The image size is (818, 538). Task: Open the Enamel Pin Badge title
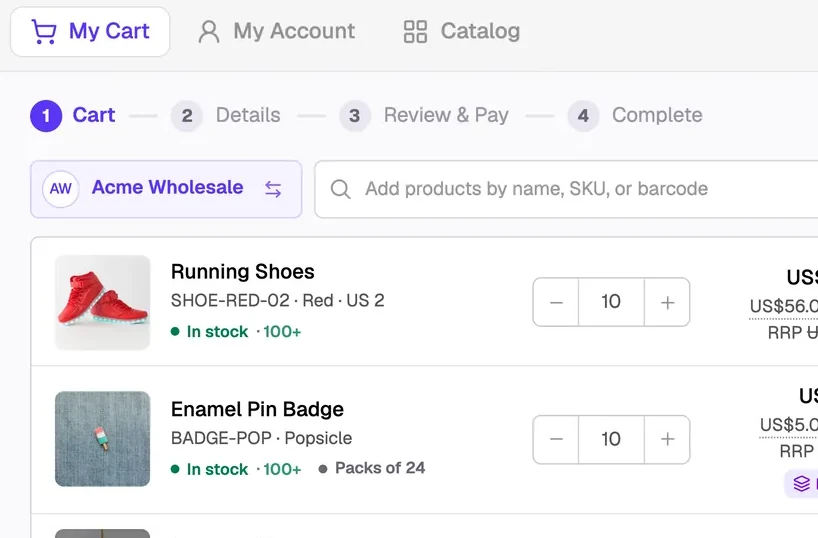(257, 410)
